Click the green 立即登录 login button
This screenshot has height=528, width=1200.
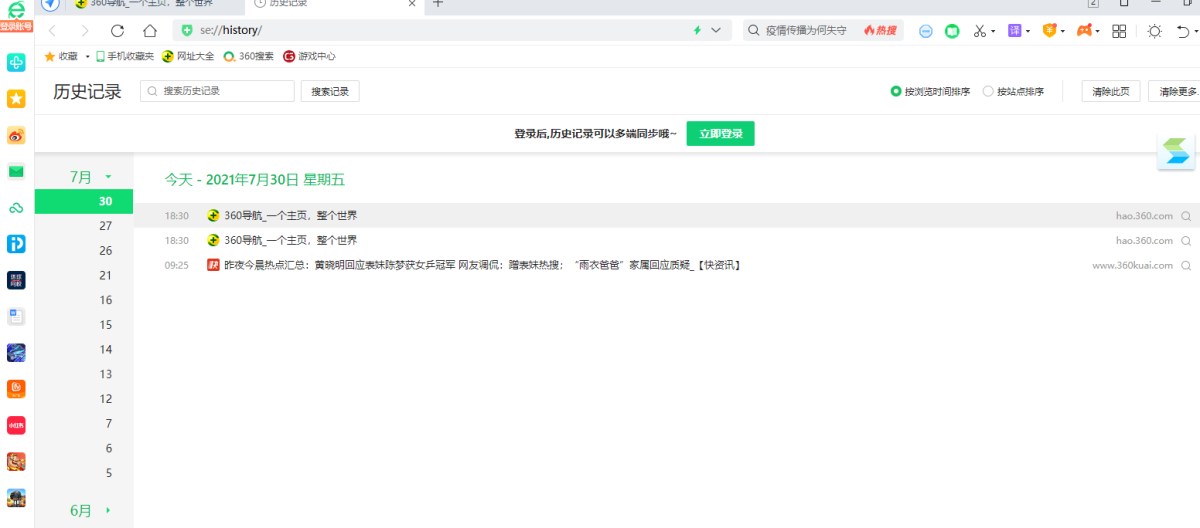point(720,134)
